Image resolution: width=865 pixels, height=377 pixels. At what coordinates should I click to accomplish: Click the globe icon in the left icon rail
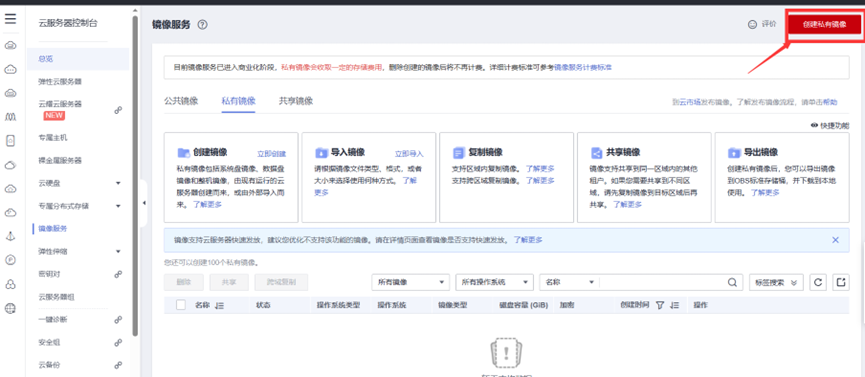click(x=10, y=309)
